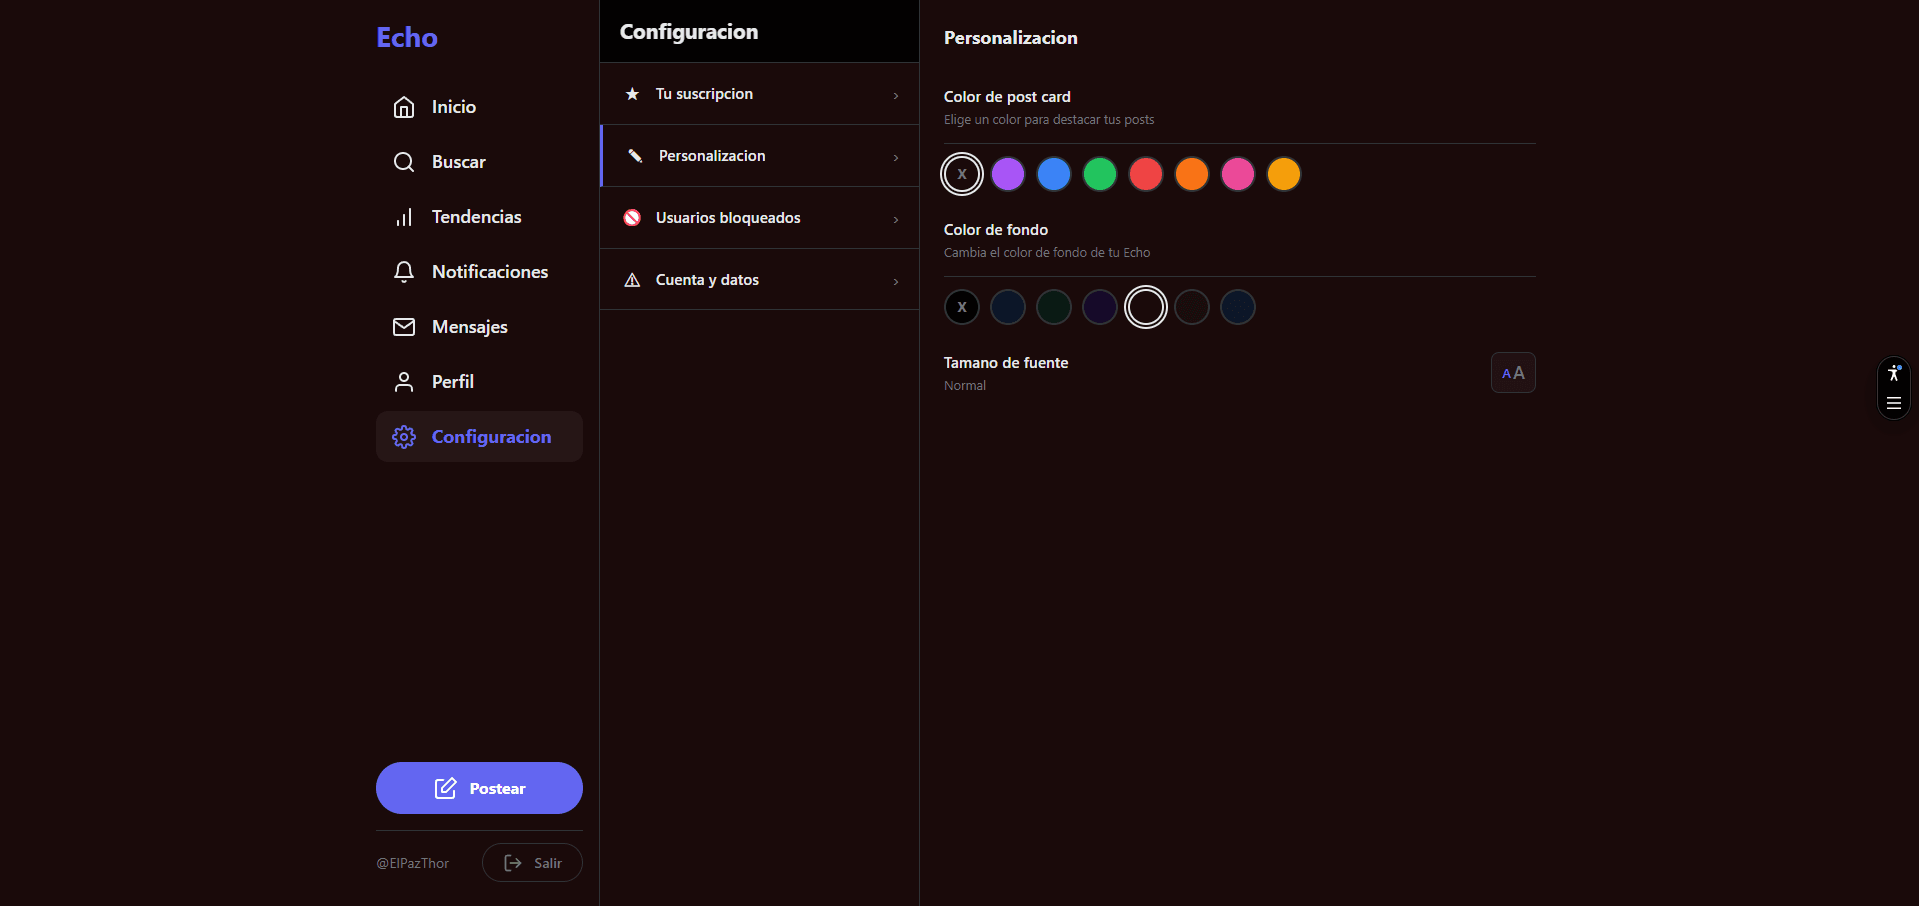Open Perfil via the person icon
Image resolution: width=1919 pixels, height=906 pixels.
pos(404,382)
